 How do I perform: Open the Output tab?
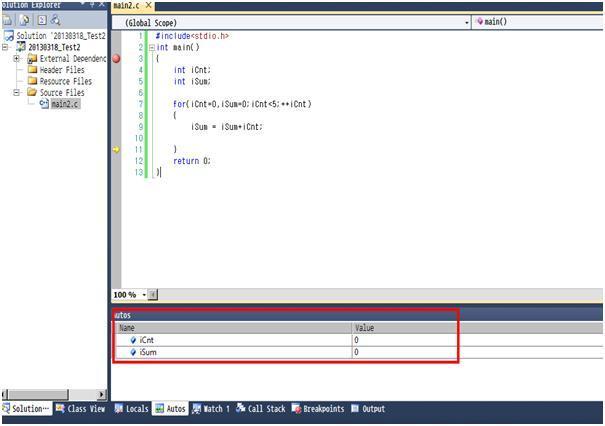[368, 409]
